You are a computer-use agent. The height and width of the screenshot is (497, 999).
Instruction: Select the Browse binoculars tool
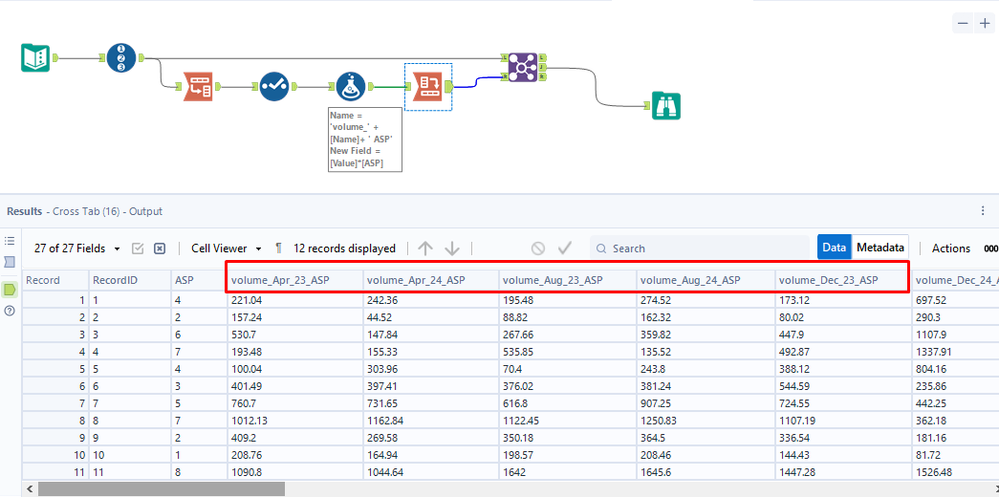point(666,106)
